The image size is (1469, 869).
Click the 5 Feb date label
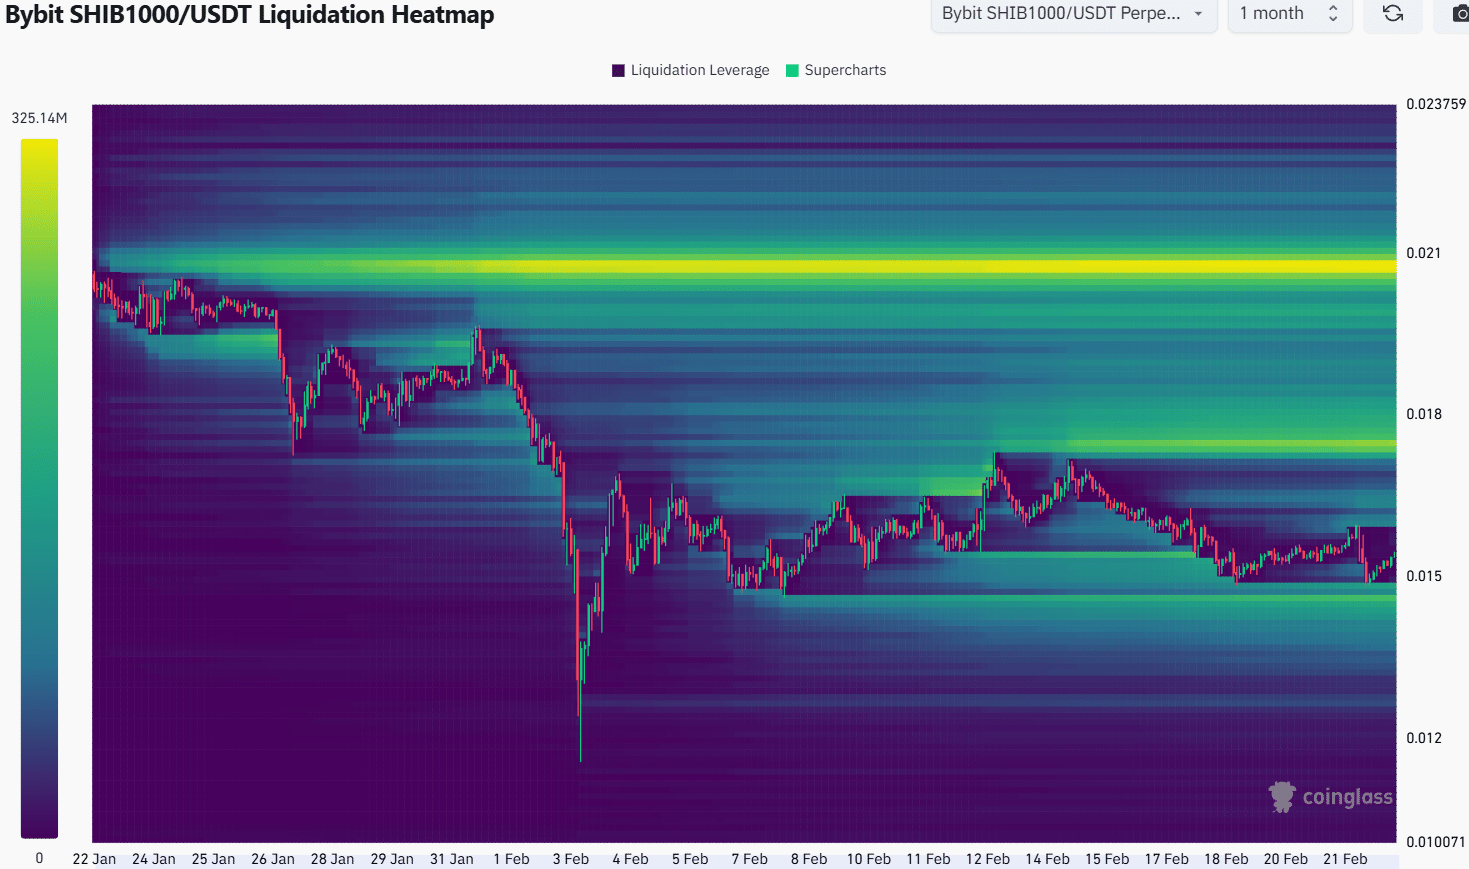click(690, 859)
